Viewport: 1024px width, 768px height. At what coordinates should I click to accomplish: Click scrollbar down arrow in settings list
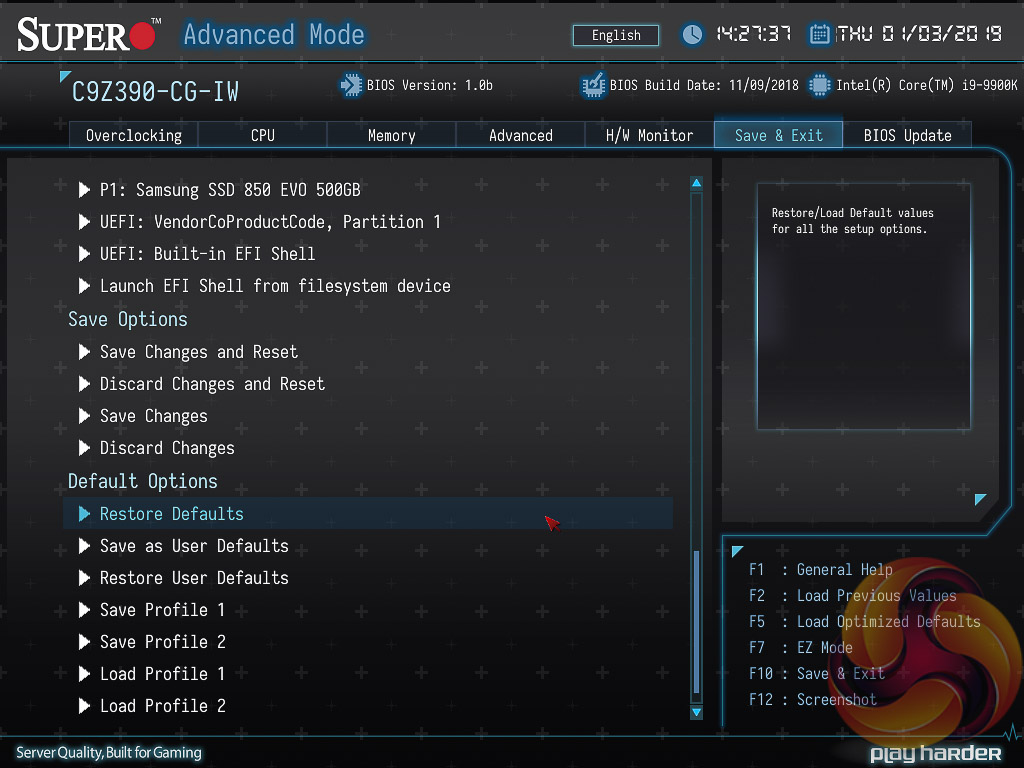[x=696, y=711]
